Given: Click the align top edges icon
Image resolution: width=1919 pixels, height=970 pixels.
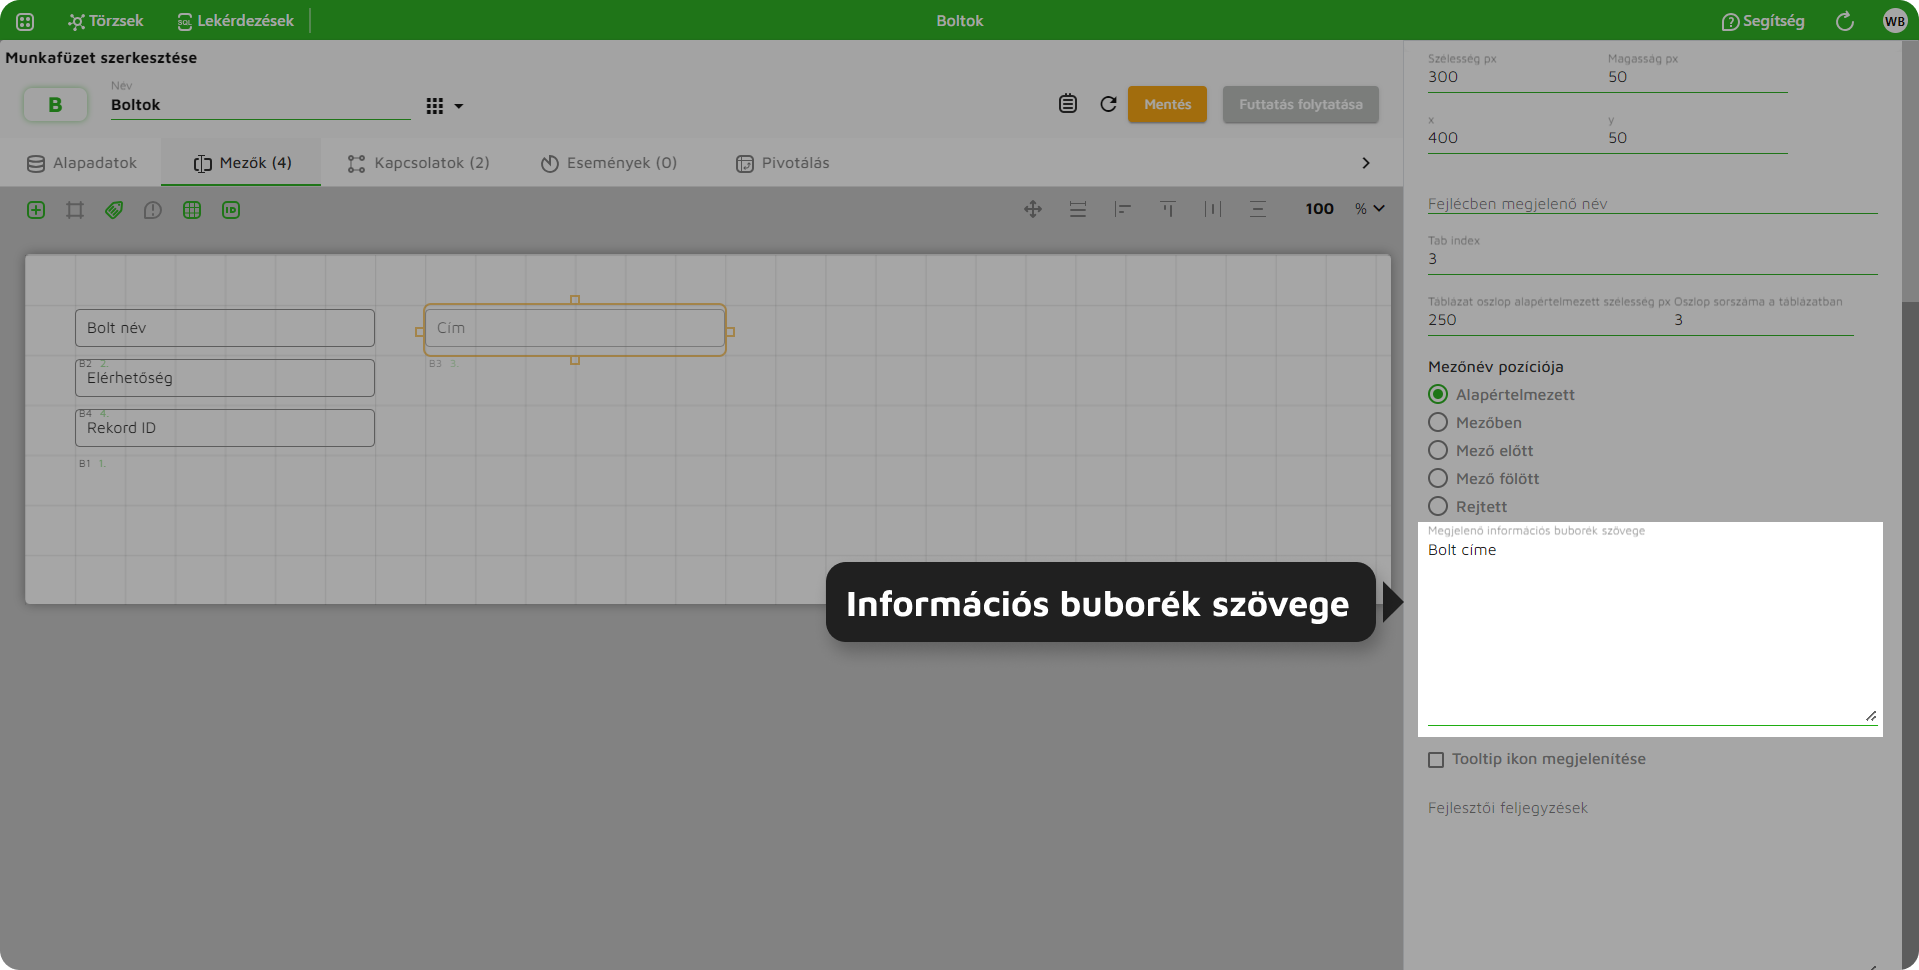Looking at the screenshot, I should pyautogui.click(x=1168, y=209).
